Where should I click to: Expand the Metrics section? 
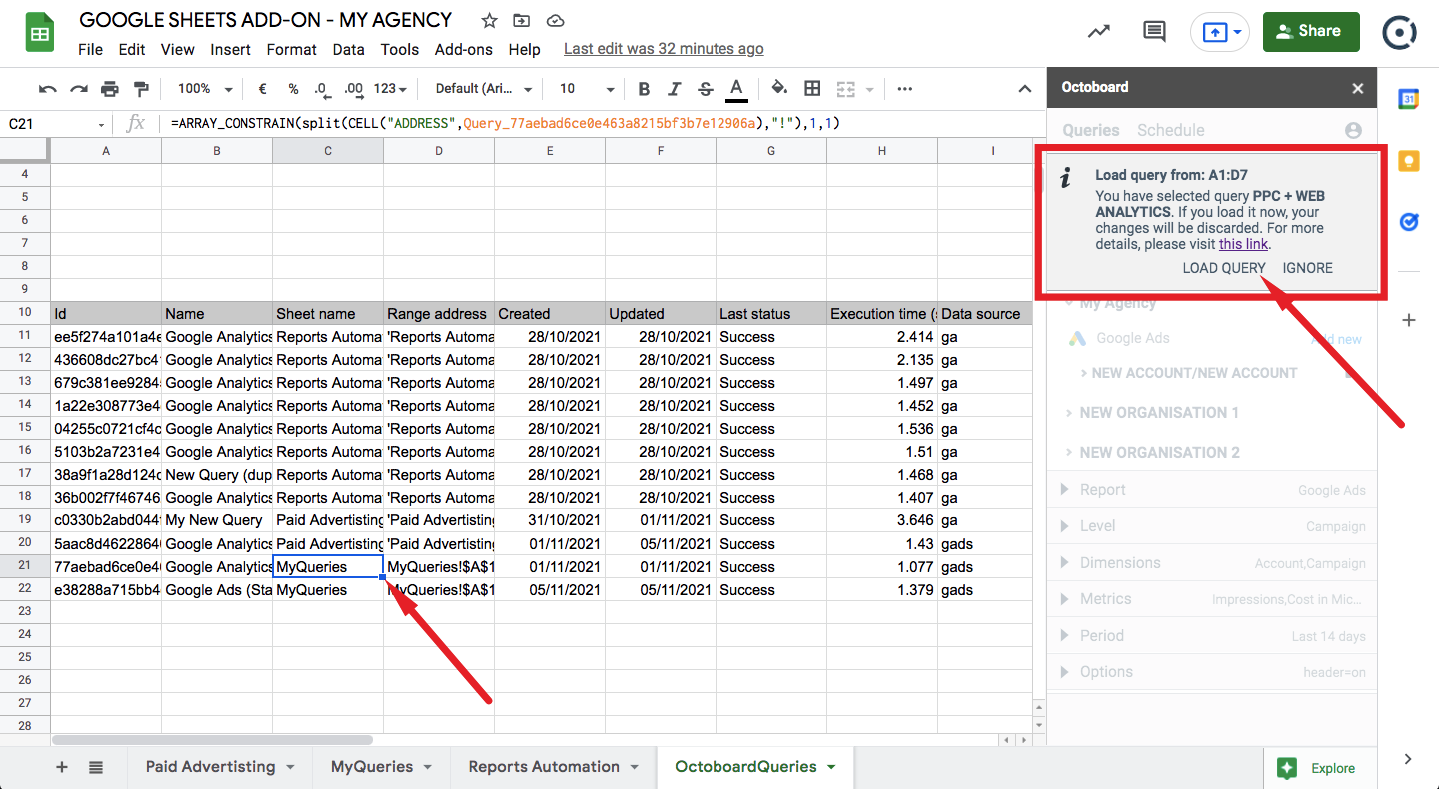coord(1211,599)
